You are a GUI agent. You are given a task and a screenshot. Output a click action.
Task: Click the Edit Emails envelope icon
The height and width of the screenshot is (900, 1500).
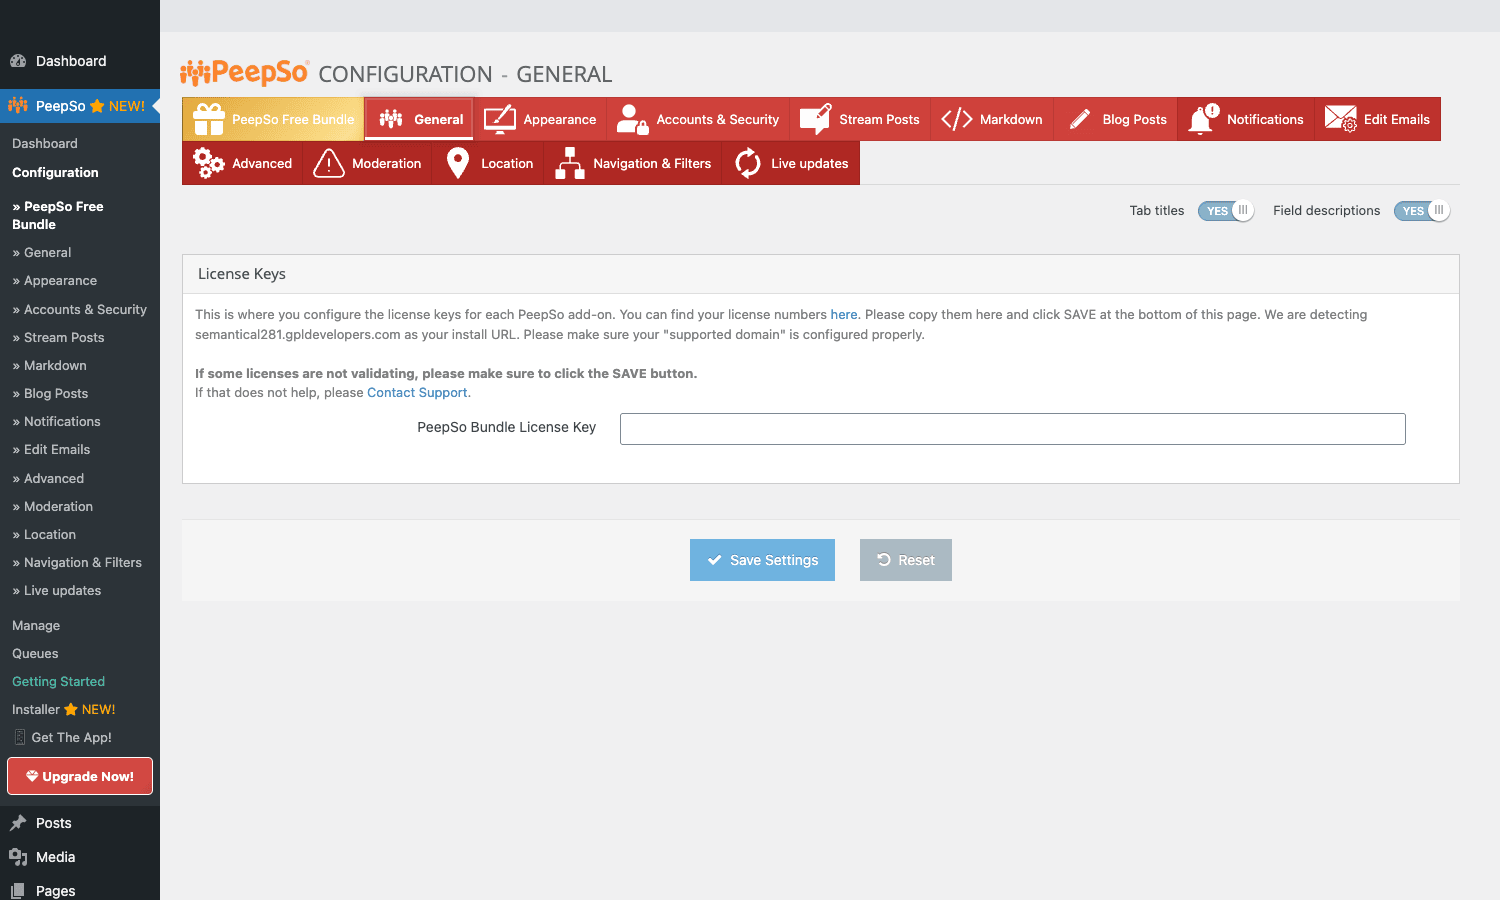[1341, 119]
